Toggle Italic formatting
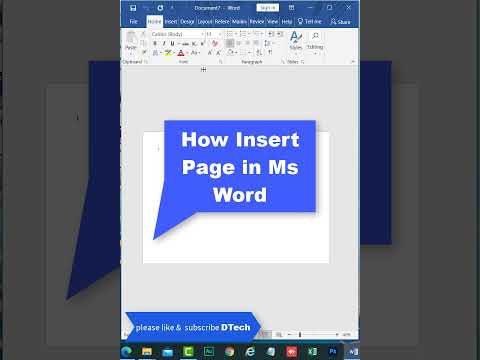The height and width of the screenshot is (360, 480). [x=164, y=43]
